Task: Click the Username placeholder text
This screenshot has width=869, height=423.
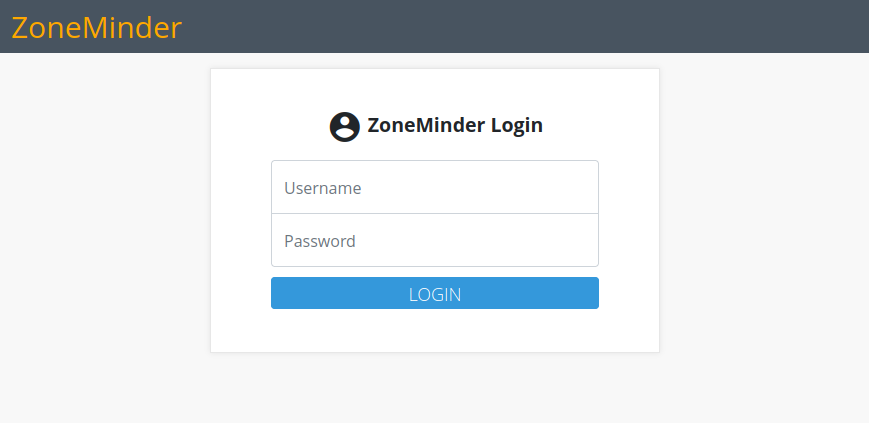Action: click(323, 188)
